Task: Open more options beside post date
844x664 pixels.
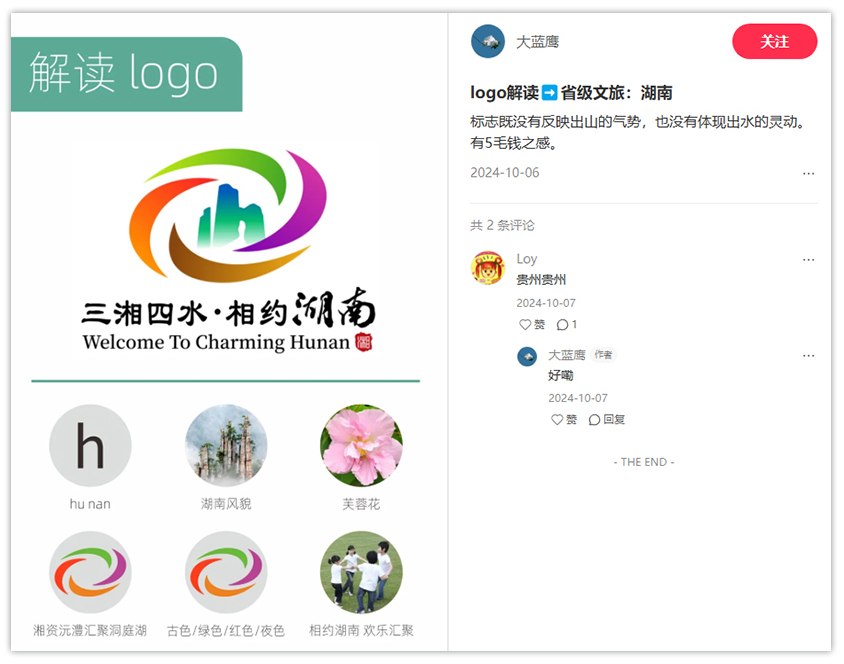Action: tap(808, 173)
